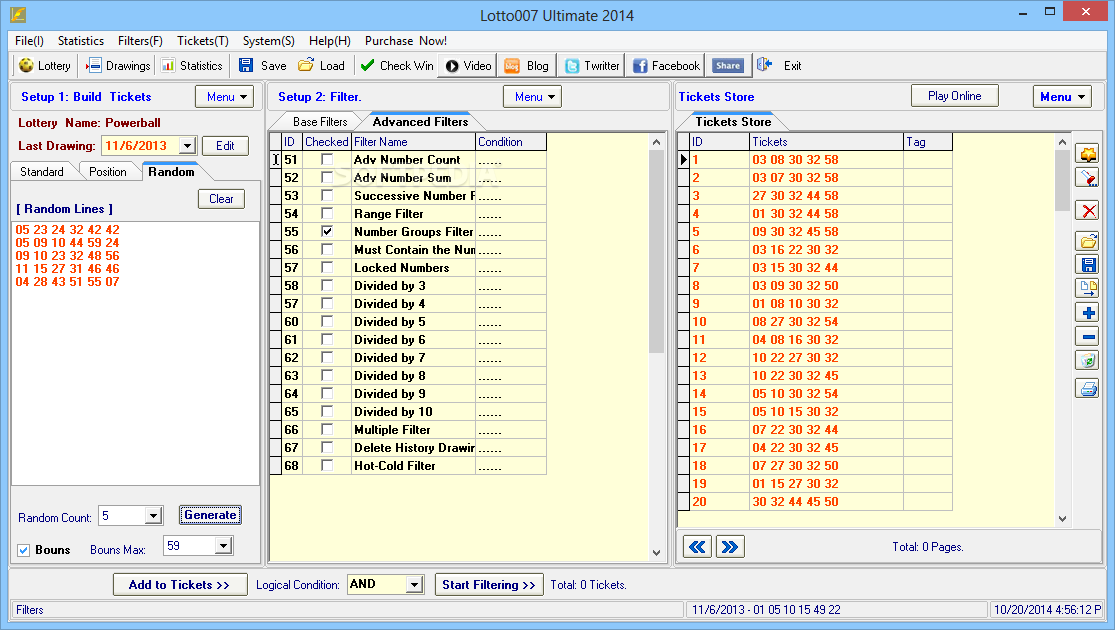Click the paint/clear icon in Tickets Store sidebar
The width and height of the screenshot is (1115, 630).
1087,178
